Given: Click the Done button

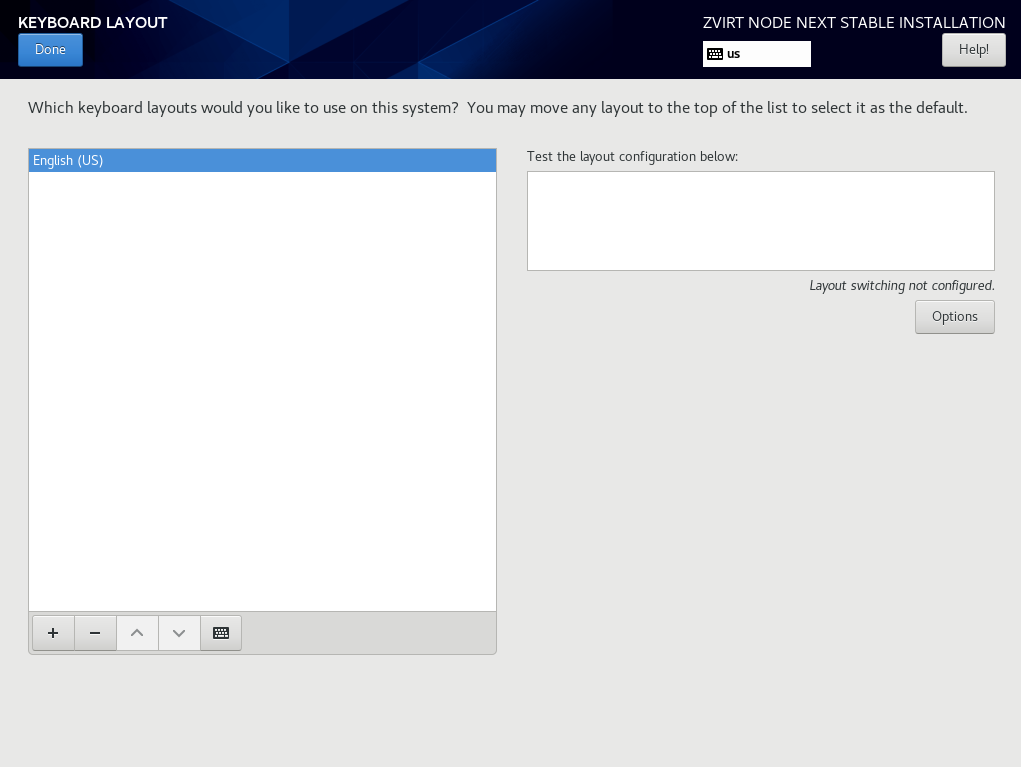Looking at the screenshot, I should click(x=50, y=50).
